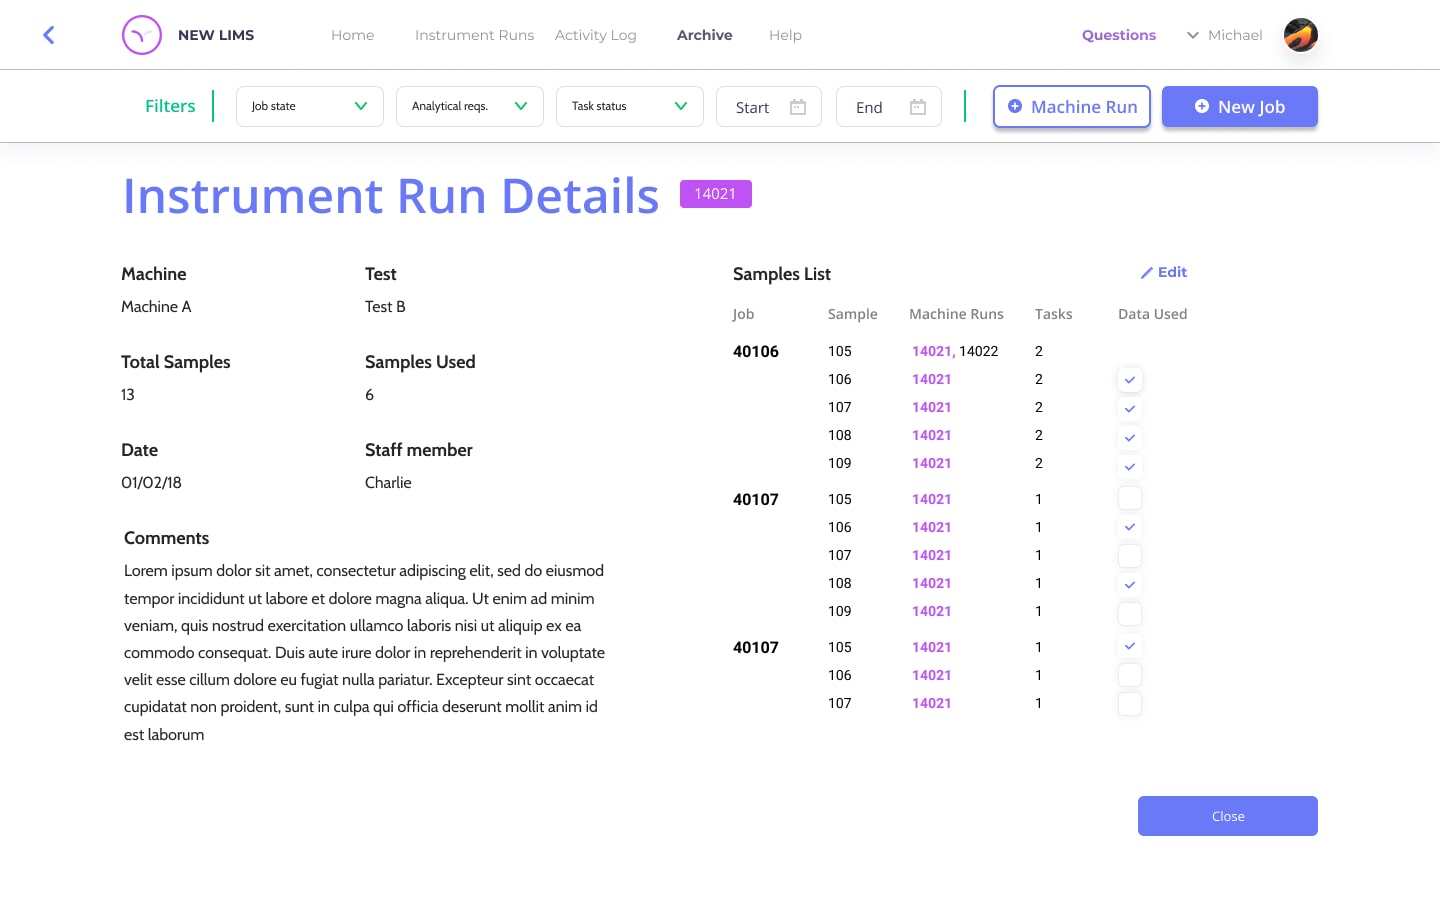
Task: Click Michael's profile avatar
Action: click(1300, 35)
